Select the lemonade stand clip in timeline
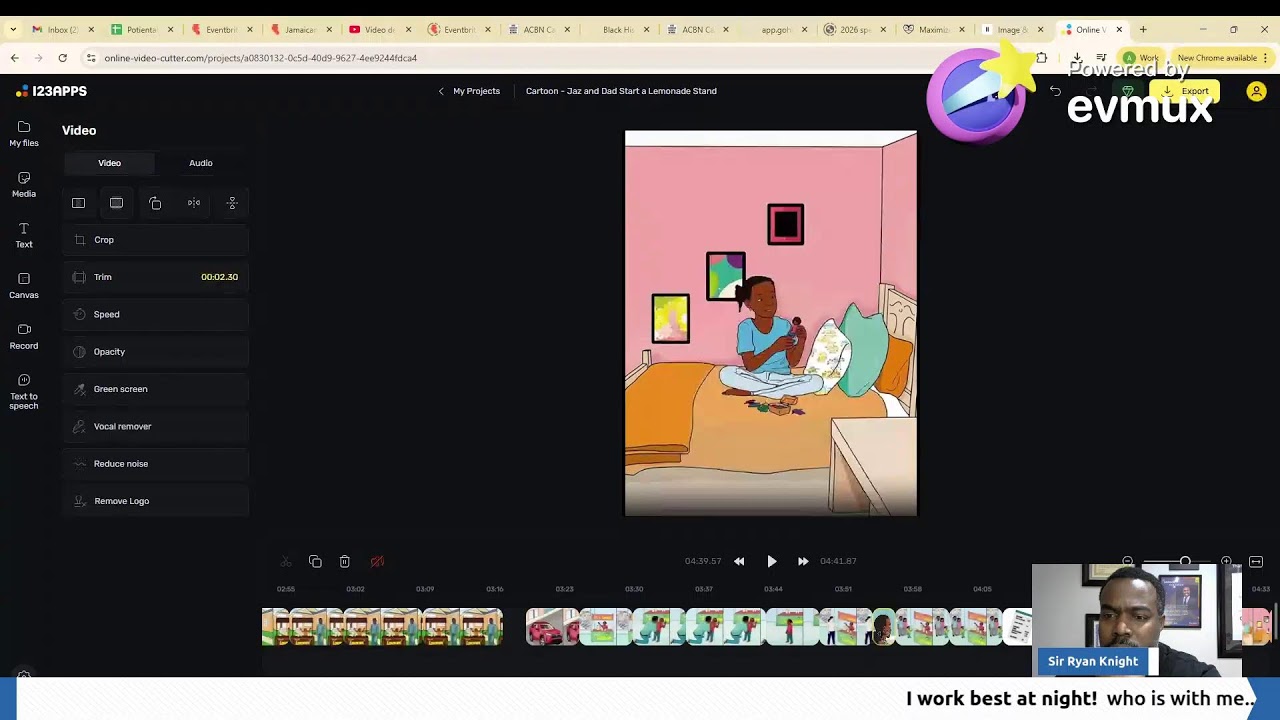The height and width of the screenshot is (720, 1280). [x=382, y=627]
